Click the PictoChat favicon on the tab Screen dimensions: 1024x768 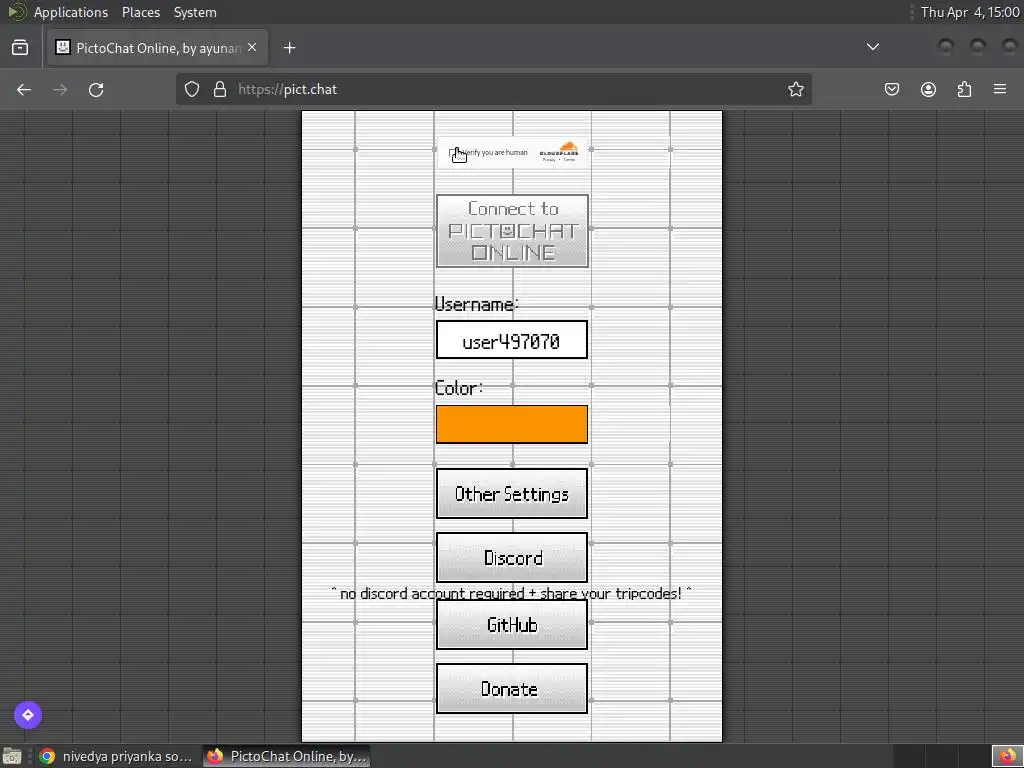point(63,47)
